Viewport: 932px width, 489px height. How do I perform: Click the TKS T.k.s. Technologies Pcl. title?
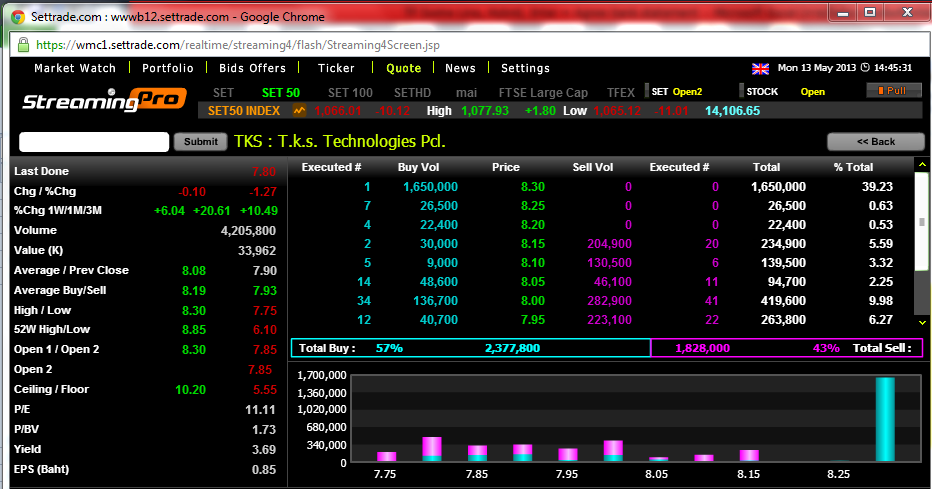[339, 141]
